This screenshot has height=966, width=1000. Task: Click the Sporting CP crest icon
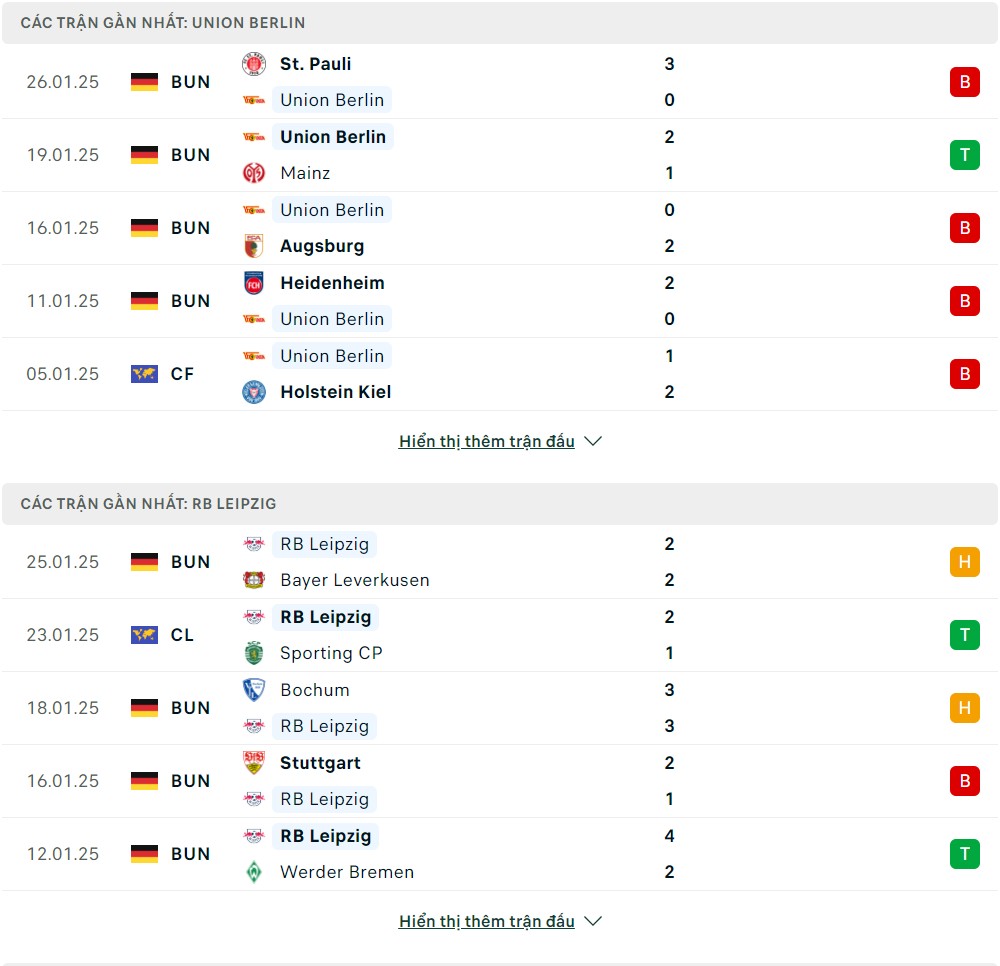pyautogui.click(x=254, y=653)
